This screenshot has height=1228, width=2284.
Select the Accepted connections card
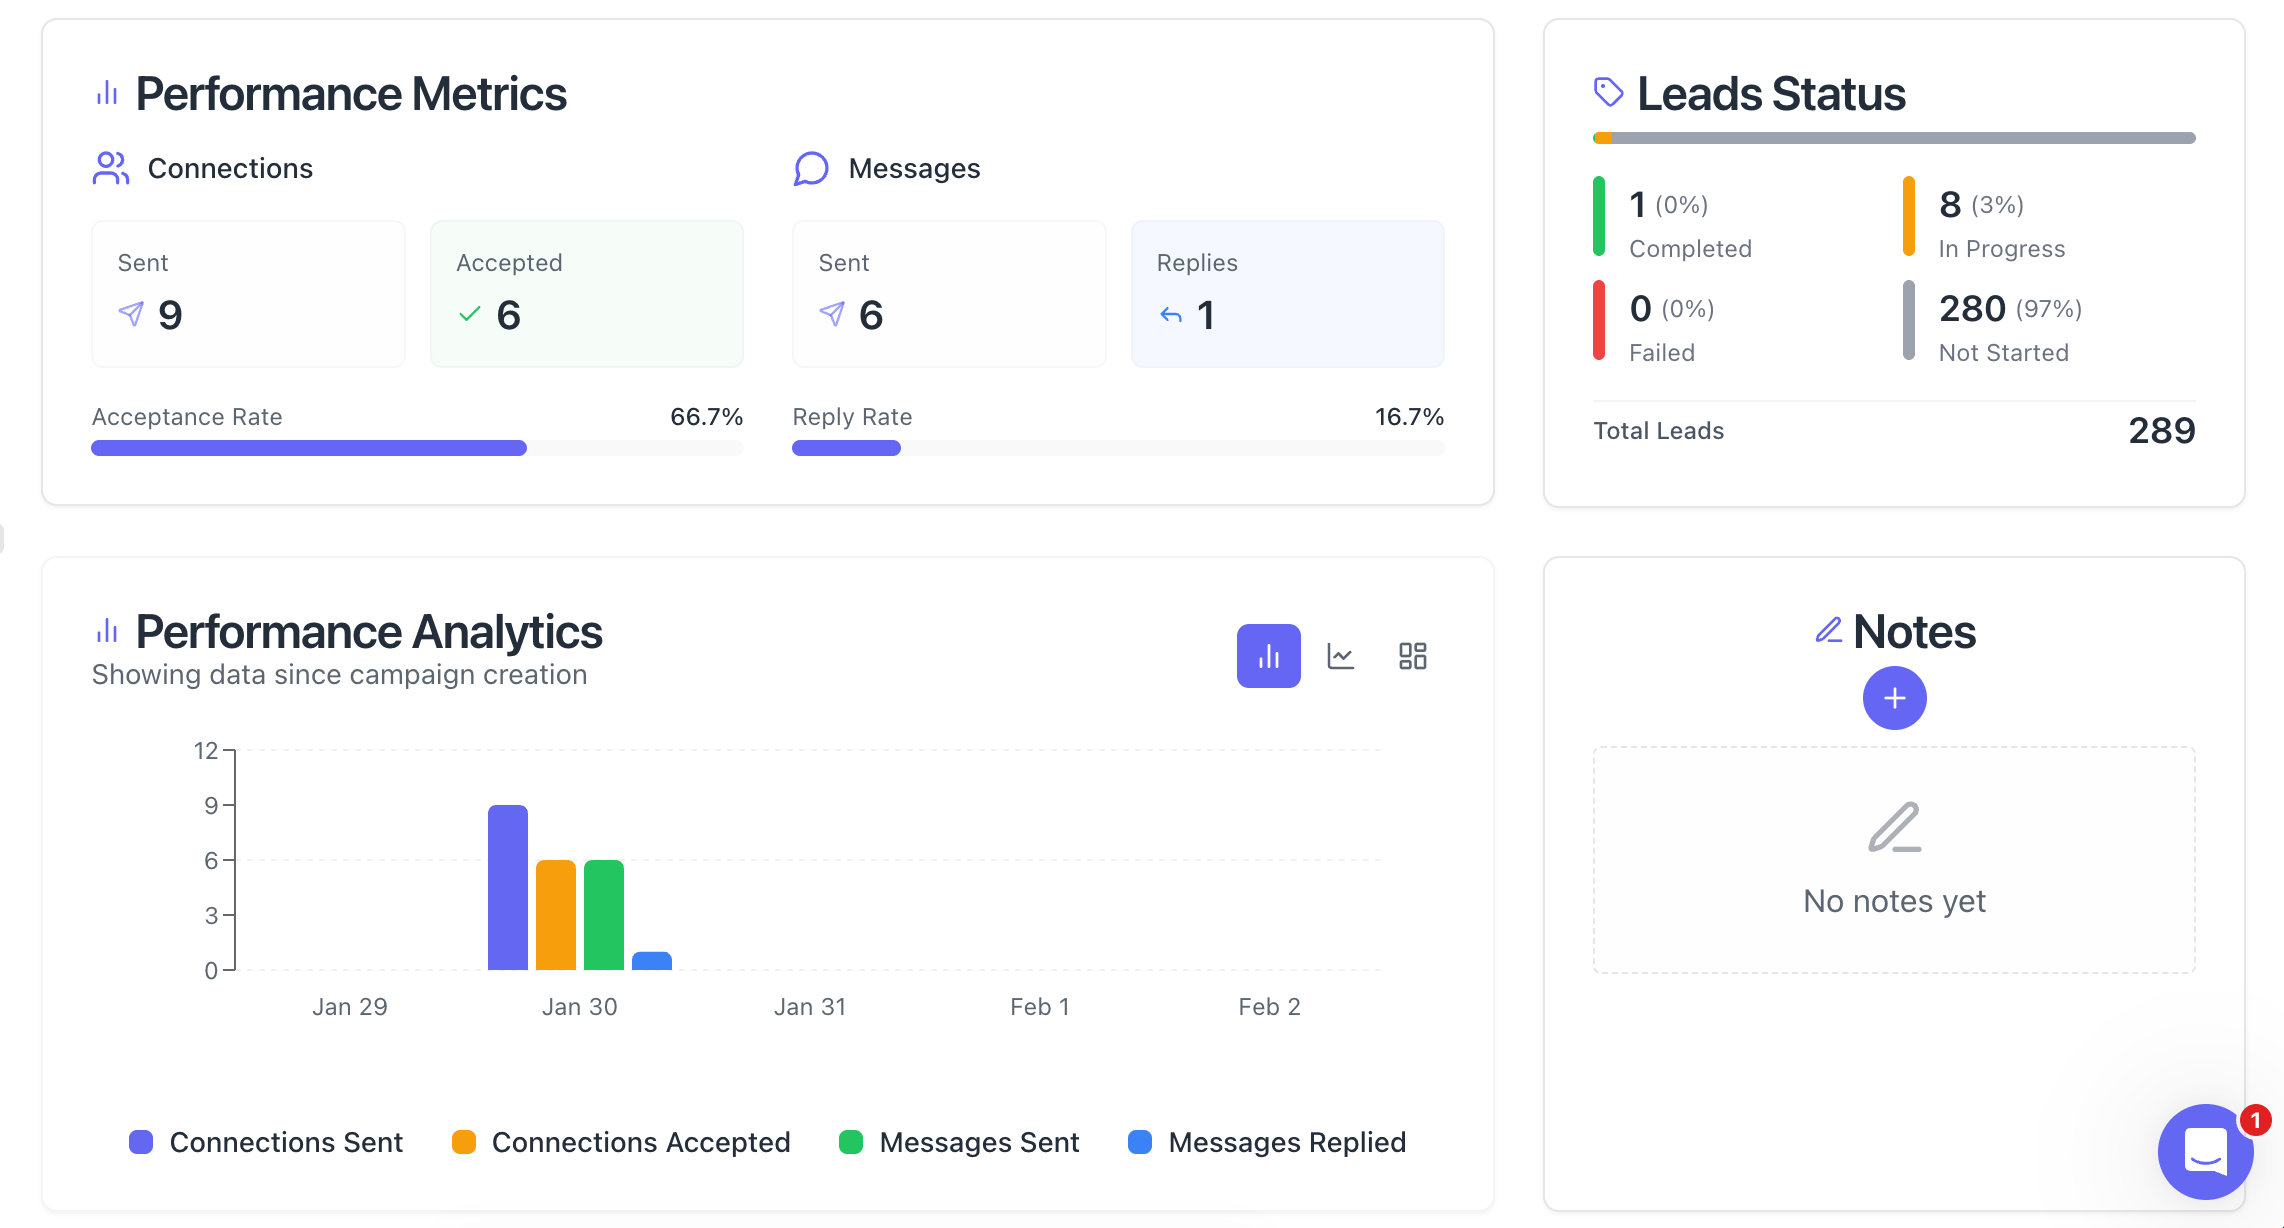pyautogui.click(x=587, y=294)
